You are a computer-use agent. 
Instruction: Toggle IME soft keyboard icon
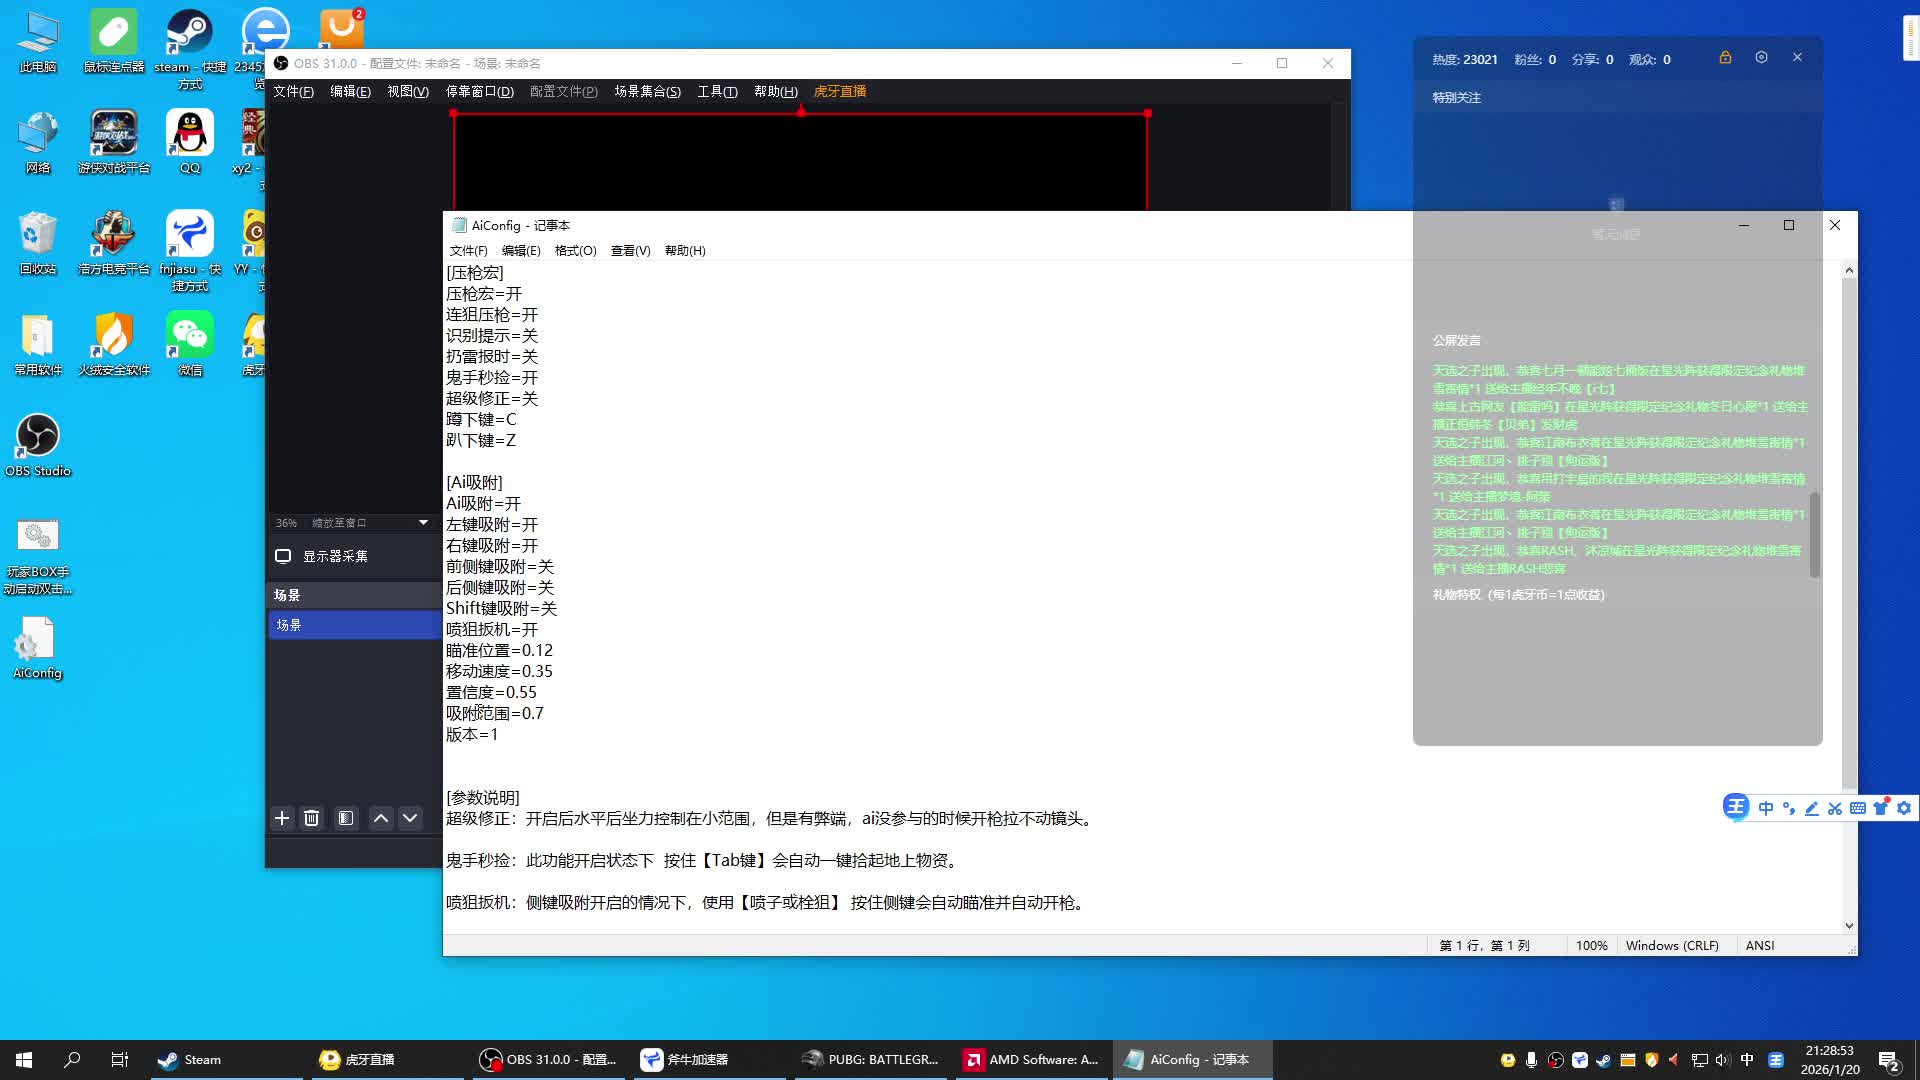pyautogui.click(x=1858, y=808)
